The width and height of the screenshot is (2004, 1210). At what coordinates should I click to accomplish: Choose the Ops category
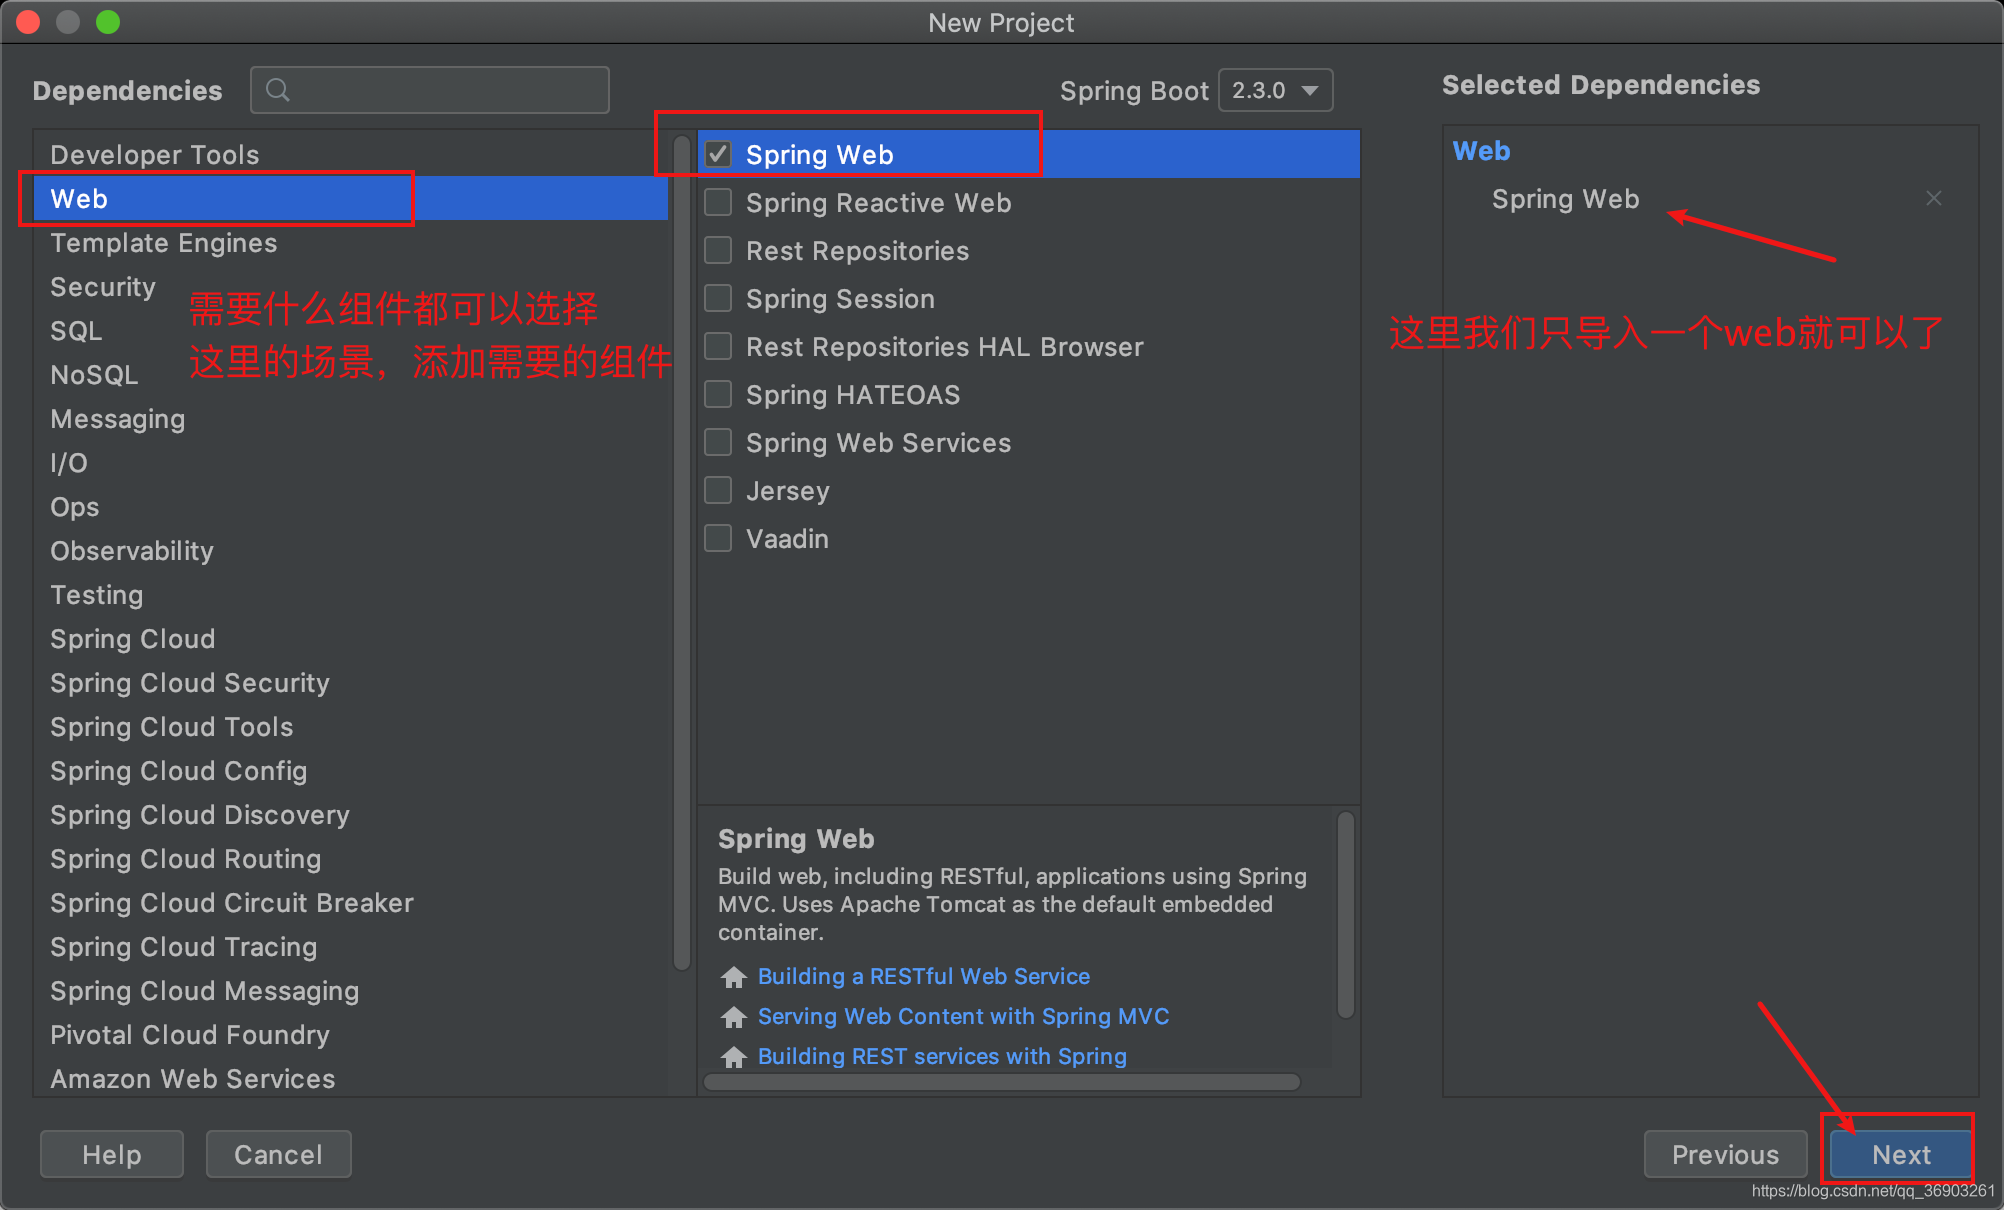pyautogui.click(x=351, y=506)
